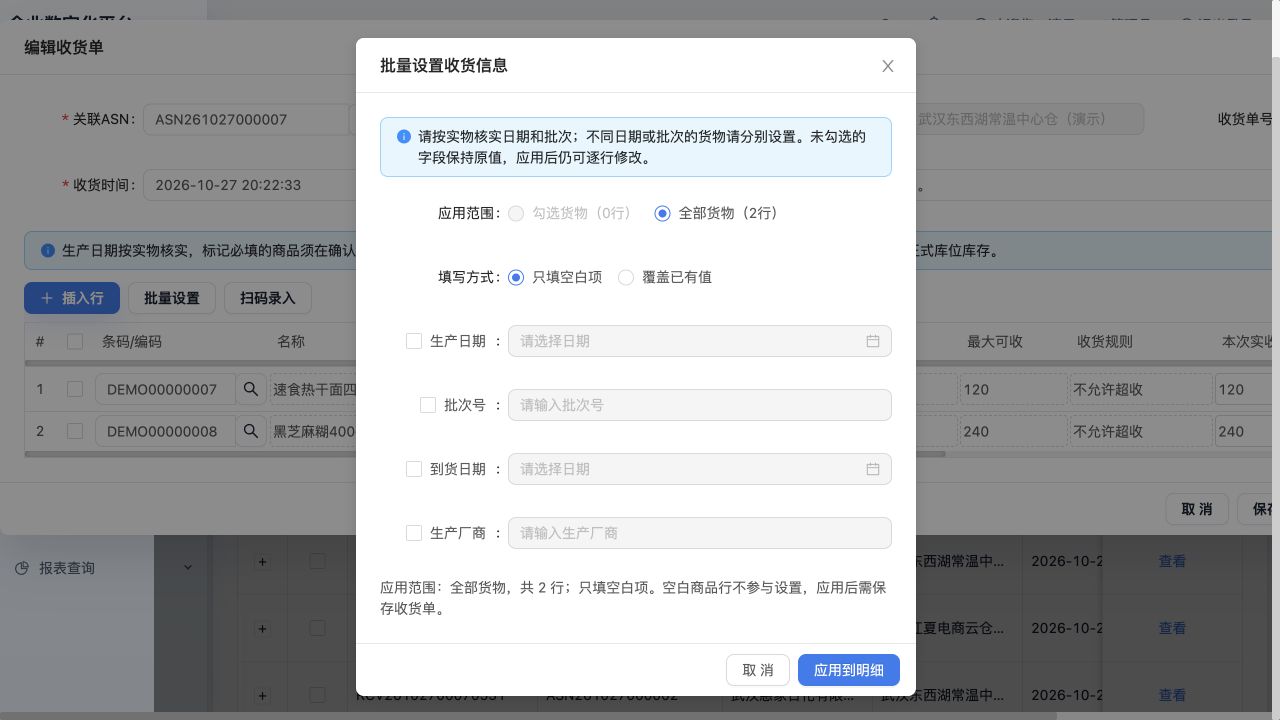This screenshot has height=720, width=1280.
Task: Click 取消 in the batch settings dialog
Action: pos(758,670)
